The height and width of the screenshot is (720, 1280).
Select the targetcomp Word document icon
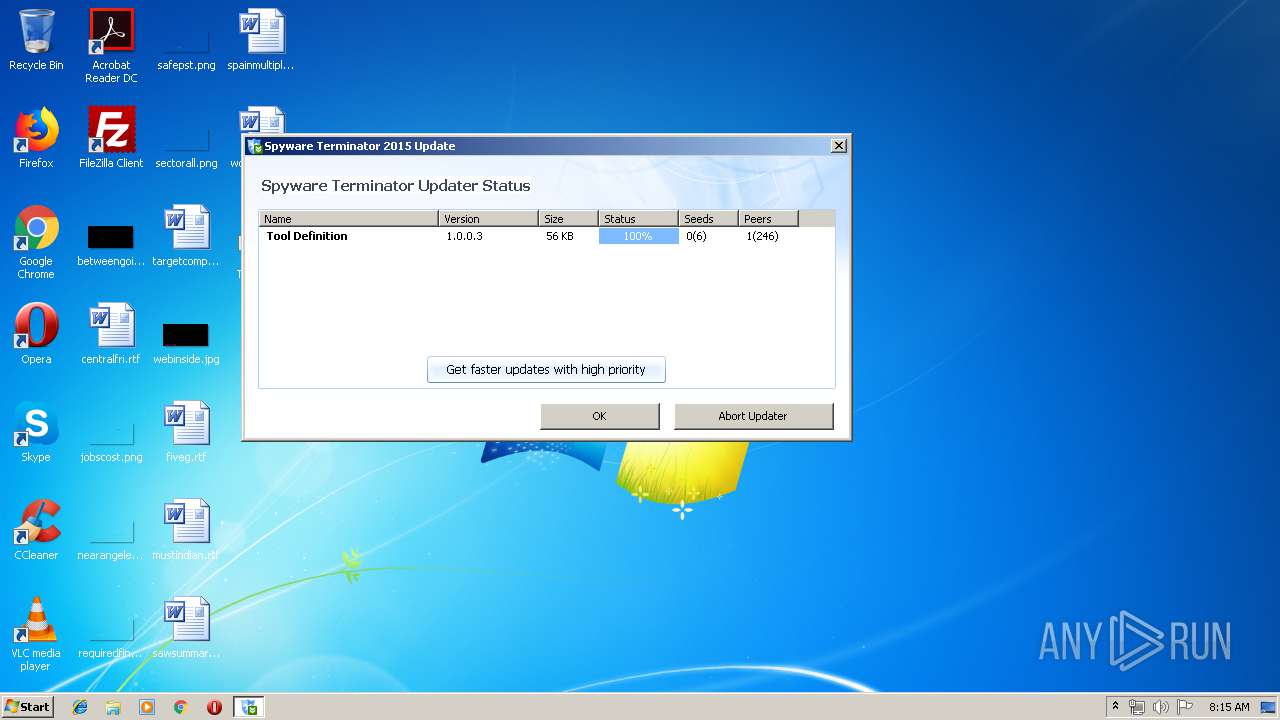click(x=186, y=236)
